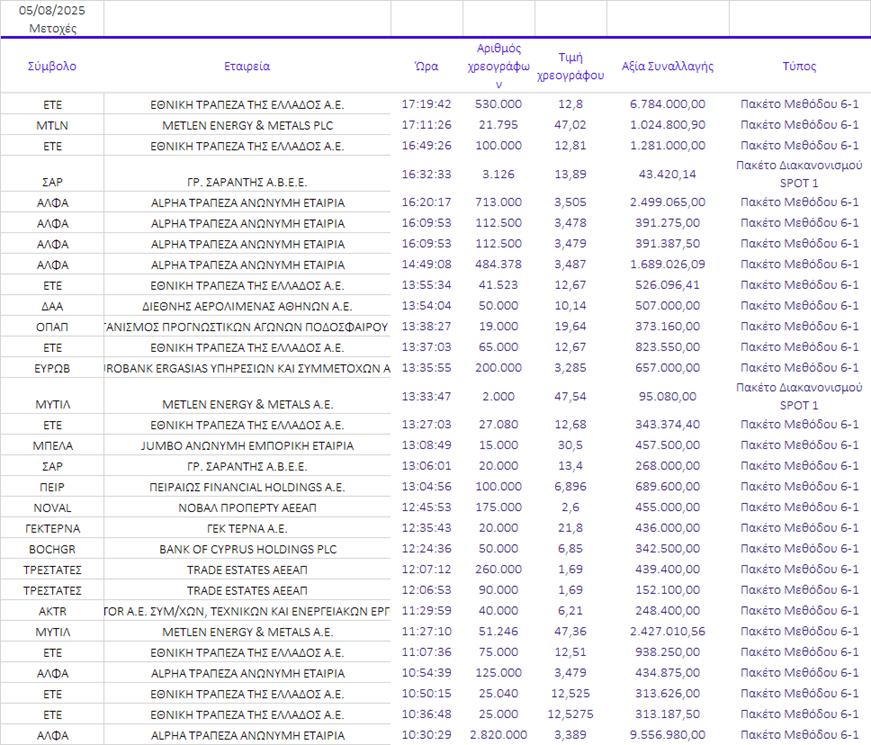This screenshot has width=871, height=745.
Task: Click the BANK OF CYPRUS HOLDINGS PLC cell
Action: (247, 549)
